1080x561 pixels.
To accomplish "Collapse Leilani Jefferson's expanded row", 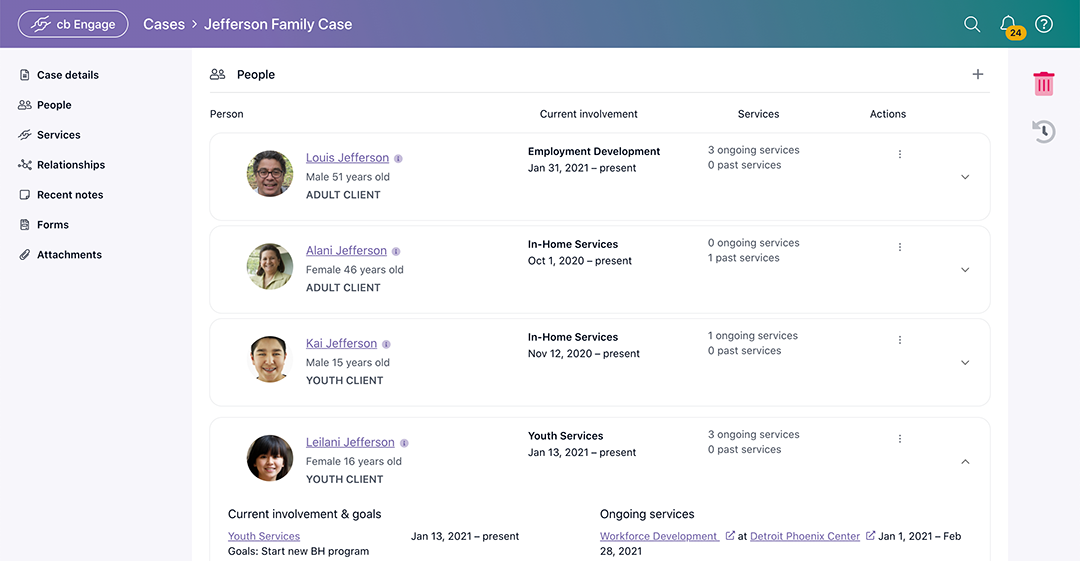I will pos(965,462).
